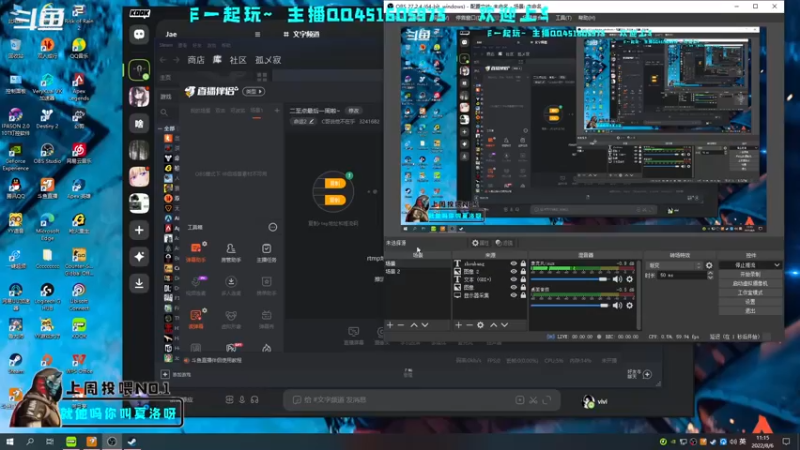
Task: Click the KOOK home chat bubble icon
Action: [139, 35]
